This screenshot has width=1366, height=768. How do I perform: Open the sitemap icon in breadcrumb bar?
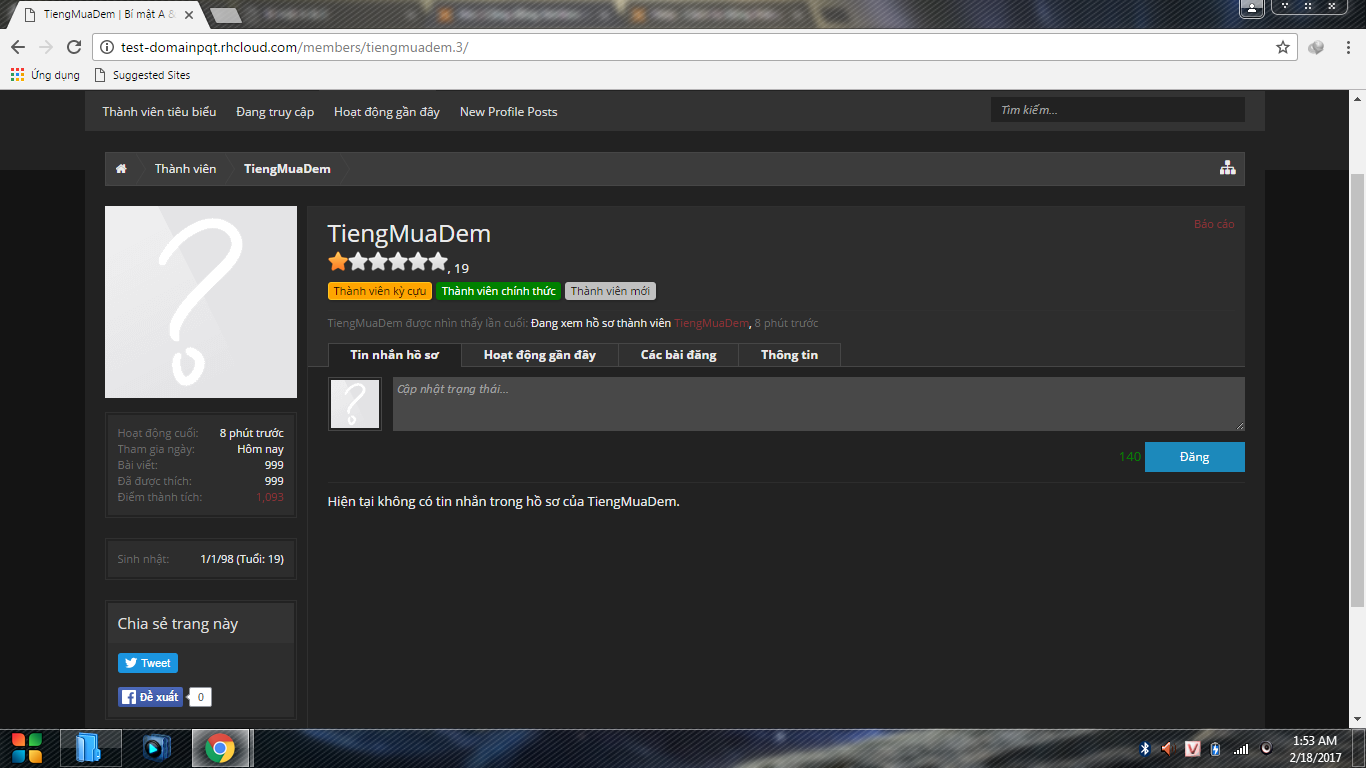[x=1227, y=169]
